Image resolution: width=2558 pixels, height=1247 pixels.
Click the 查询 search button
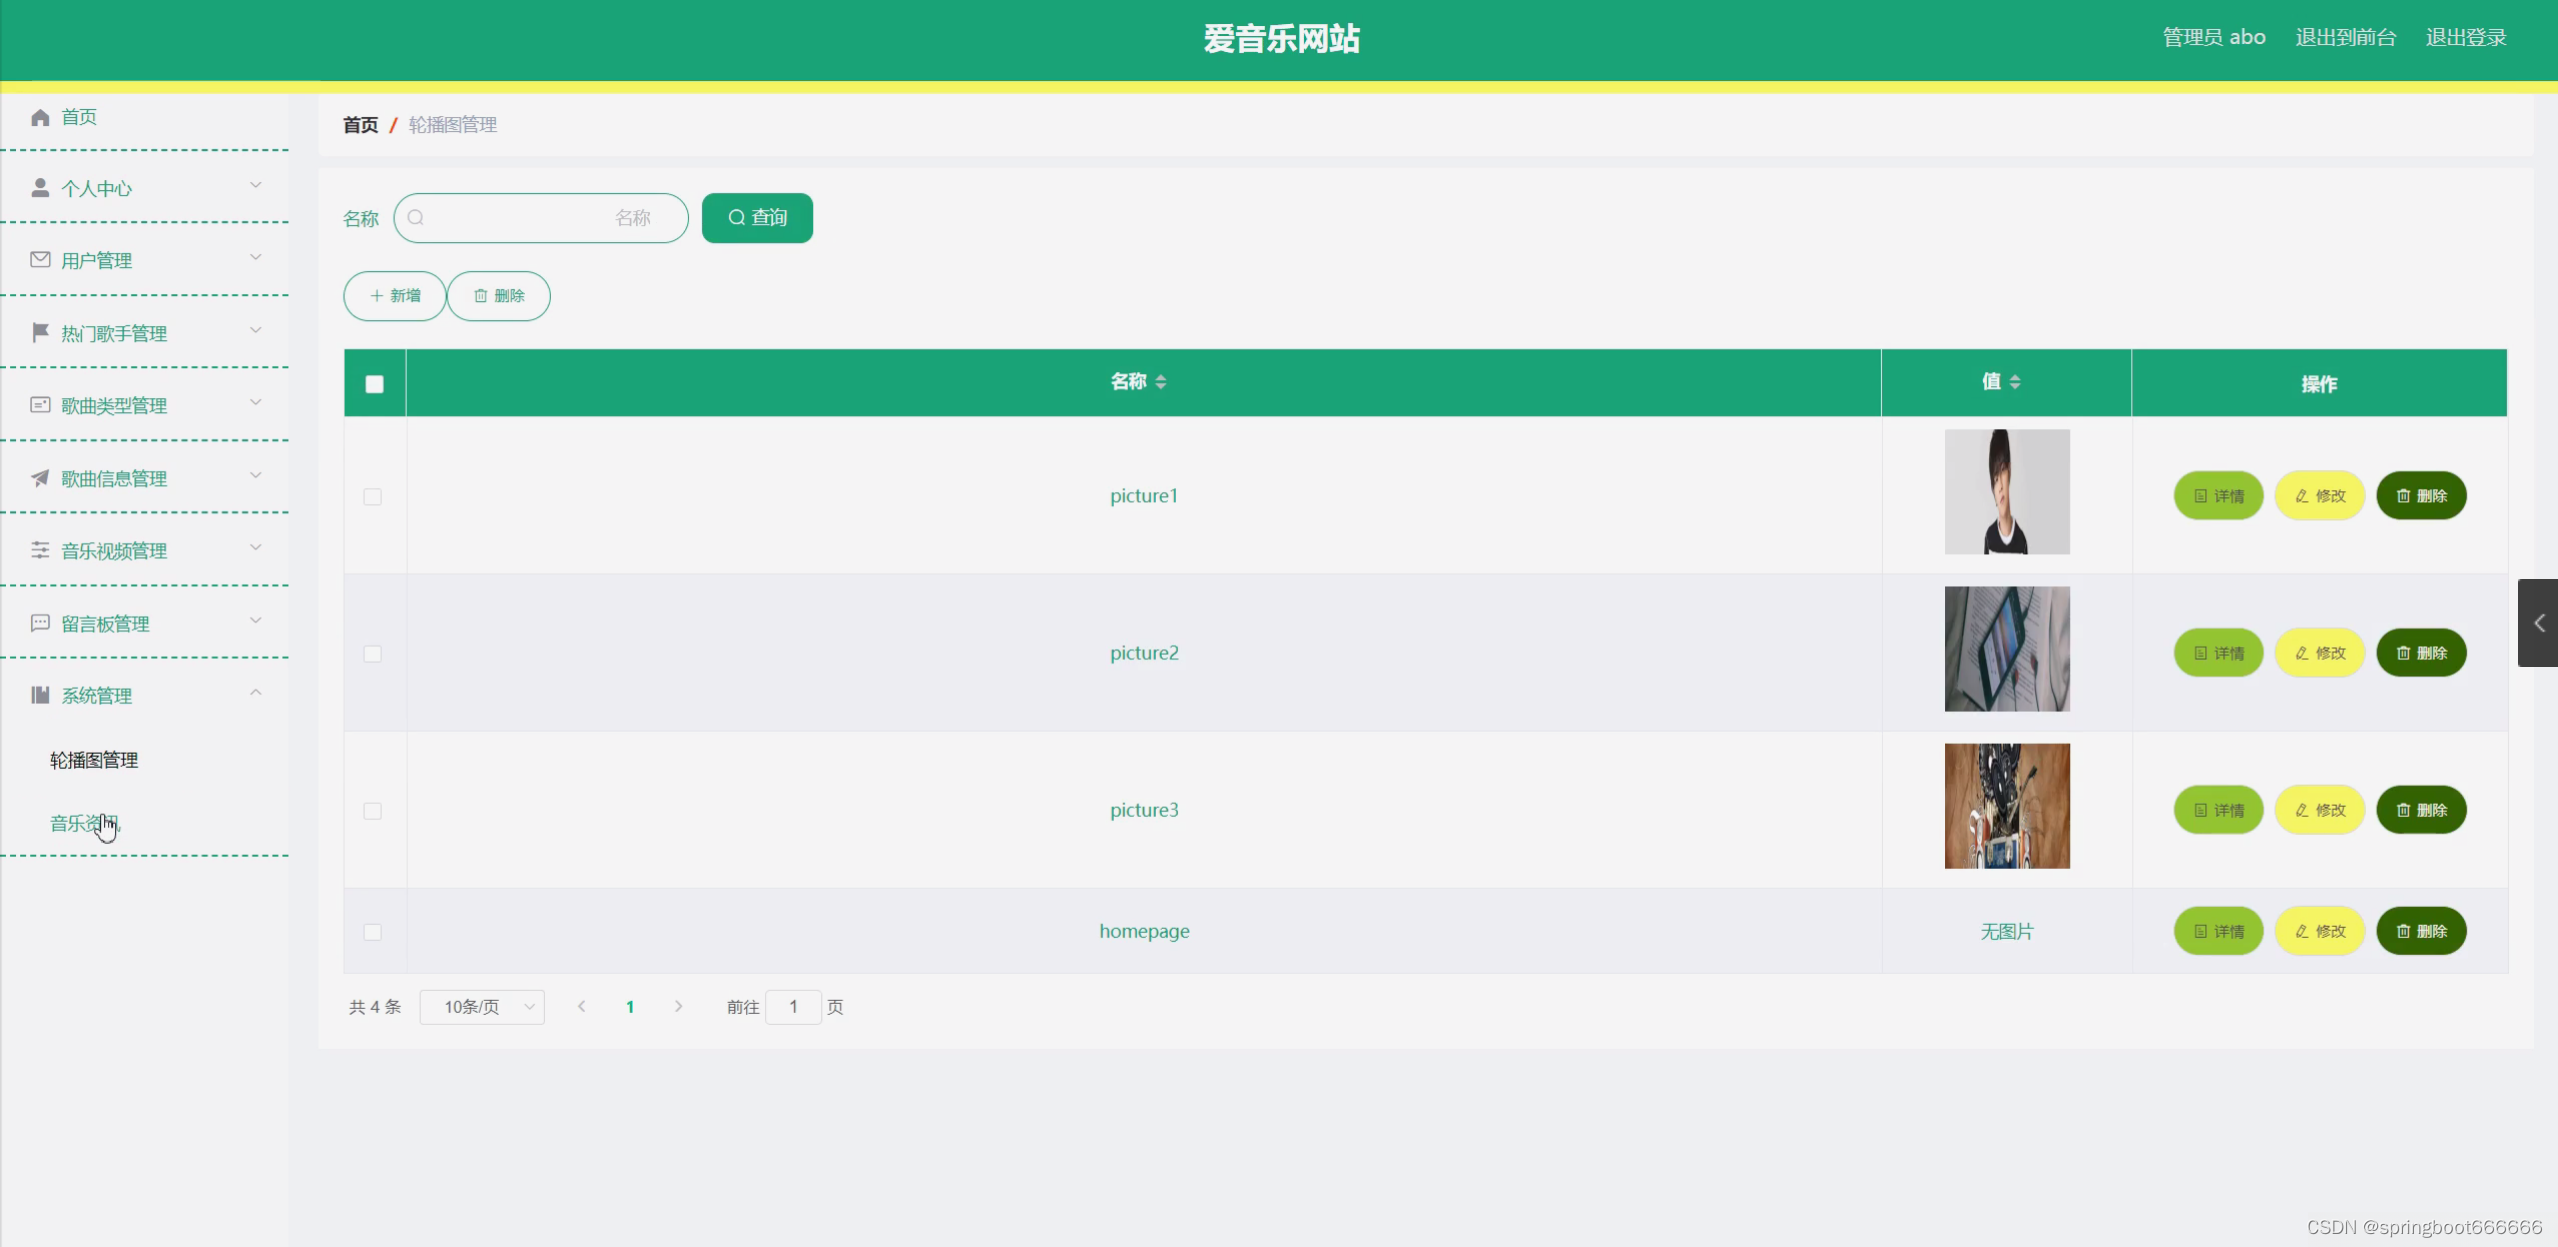(x=757, y=218)
